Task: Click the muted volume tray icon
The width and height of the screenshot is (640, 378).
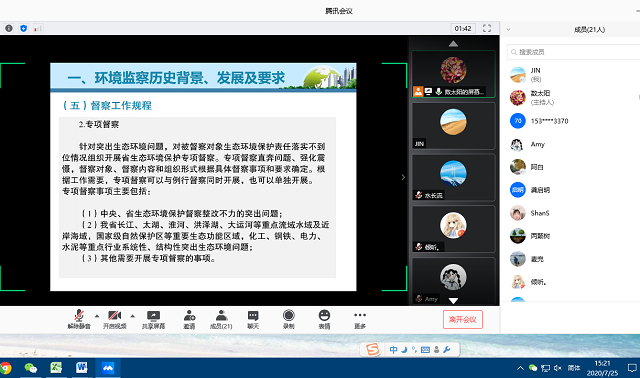Action: click(558, 368)
